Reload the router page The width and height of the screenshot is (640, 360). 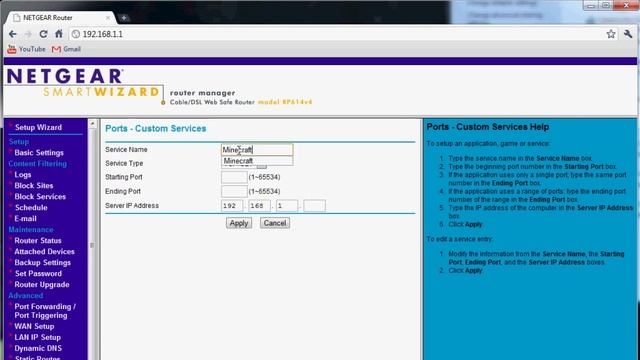click(x=43, y=34)
